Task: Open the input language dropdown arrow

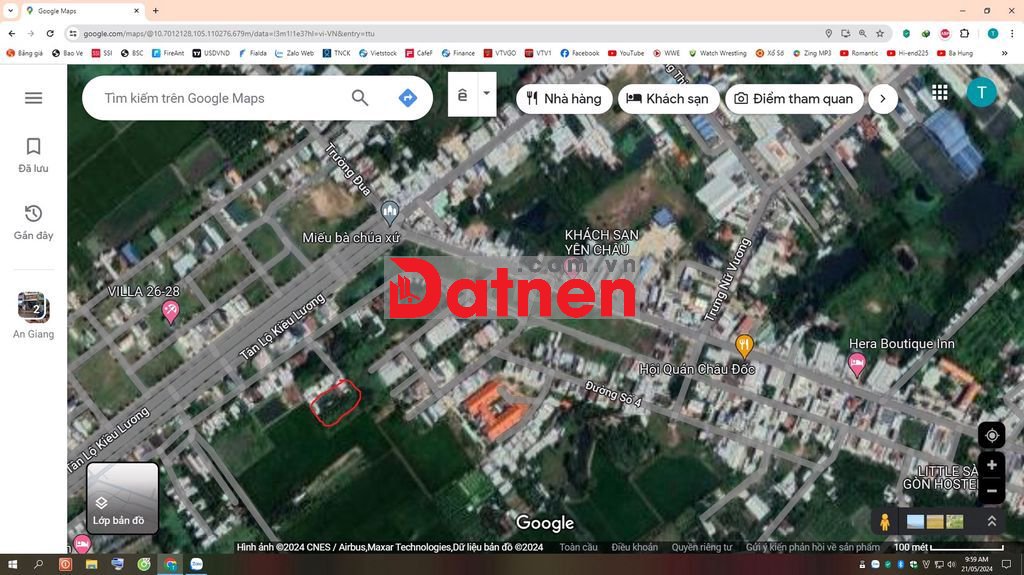Action: [486, 94]
